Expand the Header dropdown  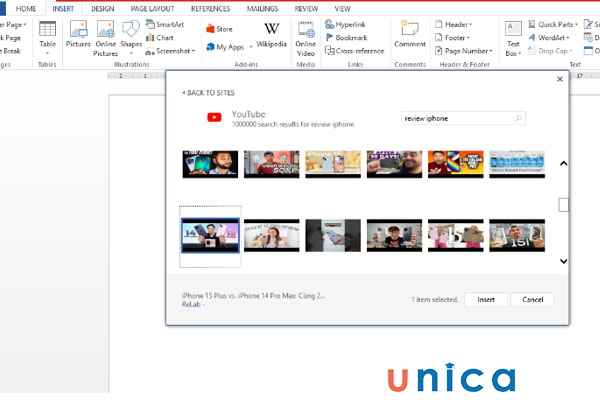click(458, 24)
